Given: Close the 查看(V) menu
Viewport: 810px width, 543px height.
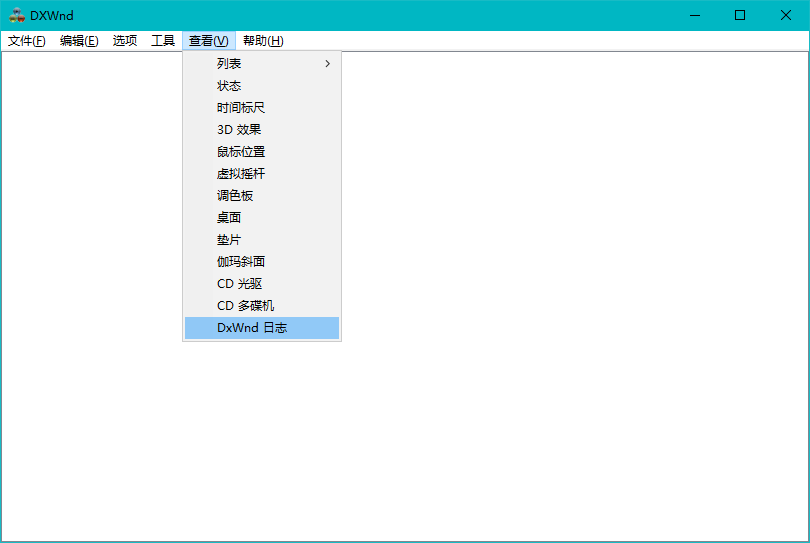Looking at the screenshot, I should [x=209, y=41].
